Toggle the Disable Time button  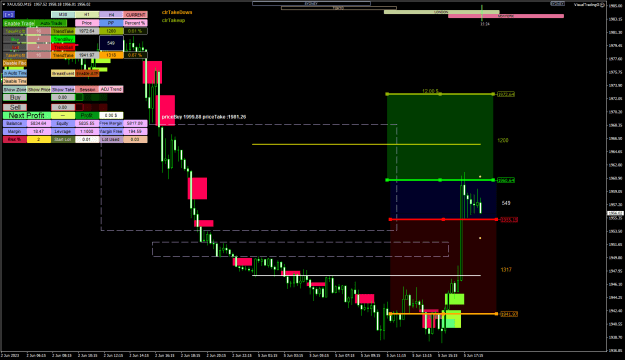[15, 81]
